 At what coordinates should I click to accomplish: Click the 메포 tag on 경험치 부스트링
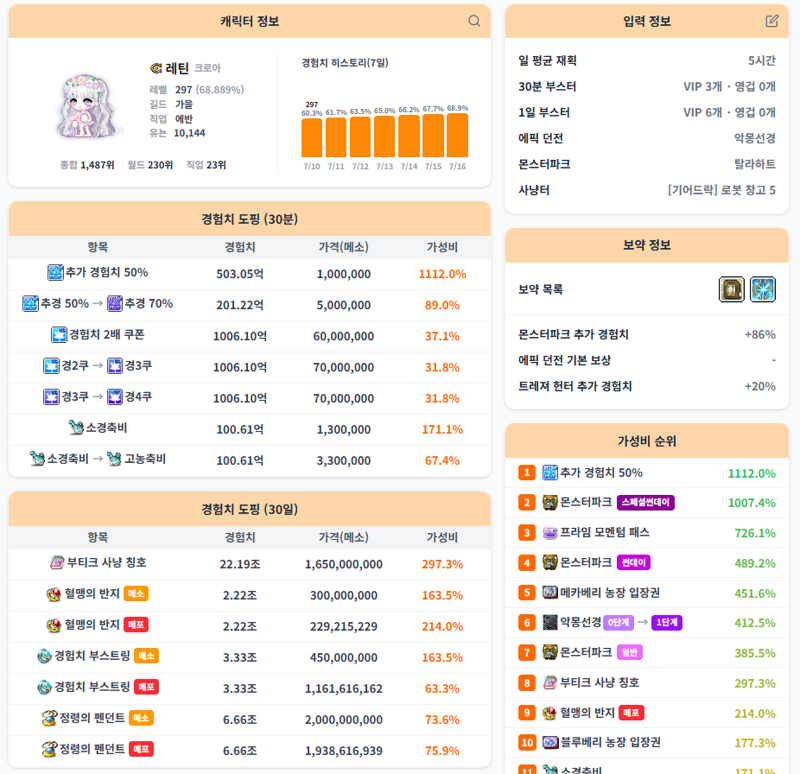coord(146,687)
